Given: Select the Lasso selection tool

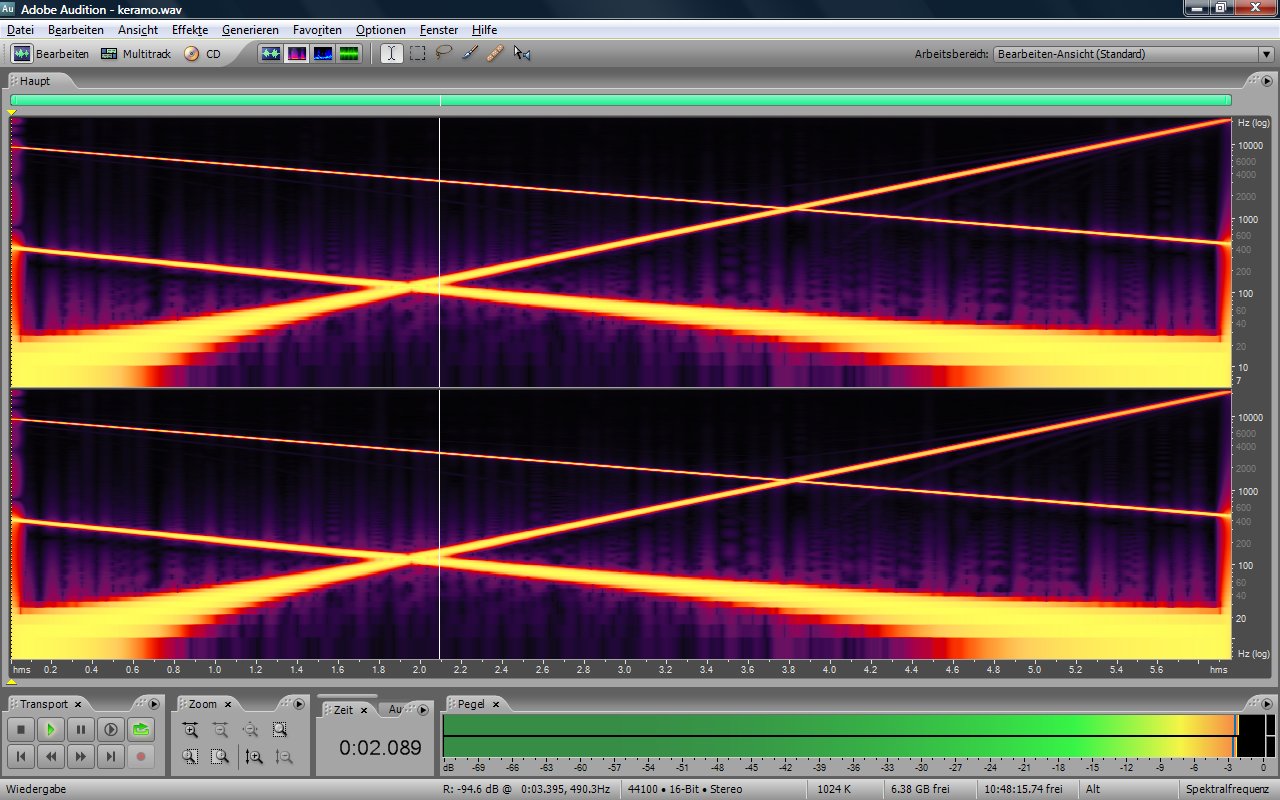Looking at the screenshot, I should pos(444,54).
